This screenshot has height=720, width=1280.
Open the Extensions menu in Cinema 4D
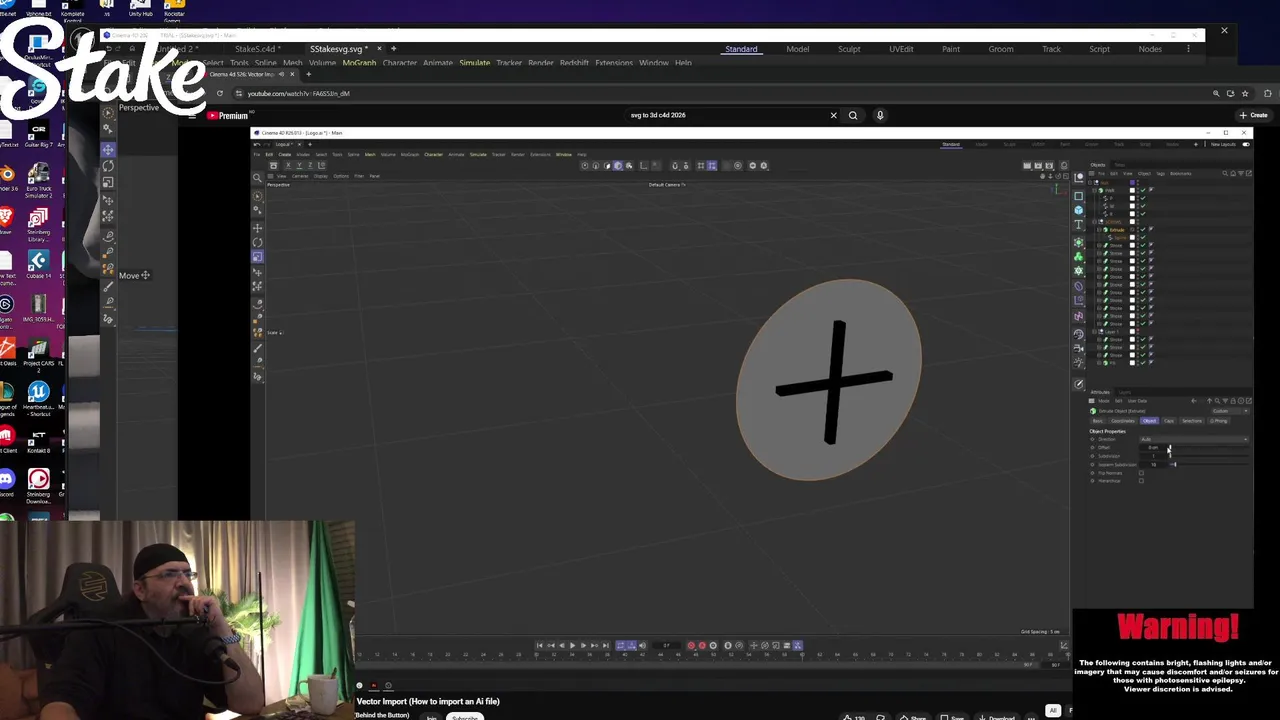click(614, 63)
